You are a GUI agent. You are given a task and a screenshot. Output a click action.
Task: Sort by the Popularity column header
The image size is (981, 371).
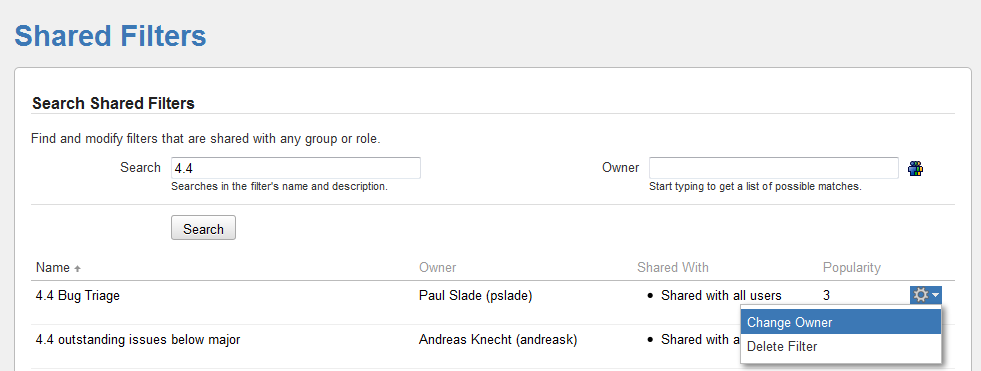pos(851,268)
